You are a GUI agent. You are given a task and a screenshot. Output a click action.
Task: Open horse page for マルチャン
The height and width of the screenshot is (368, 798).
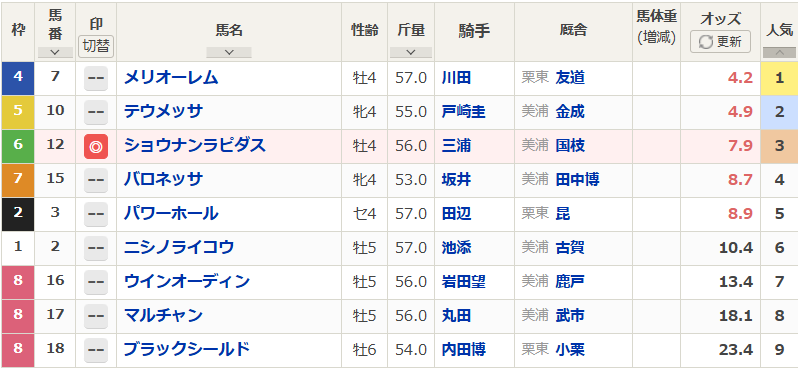(163, 316)
